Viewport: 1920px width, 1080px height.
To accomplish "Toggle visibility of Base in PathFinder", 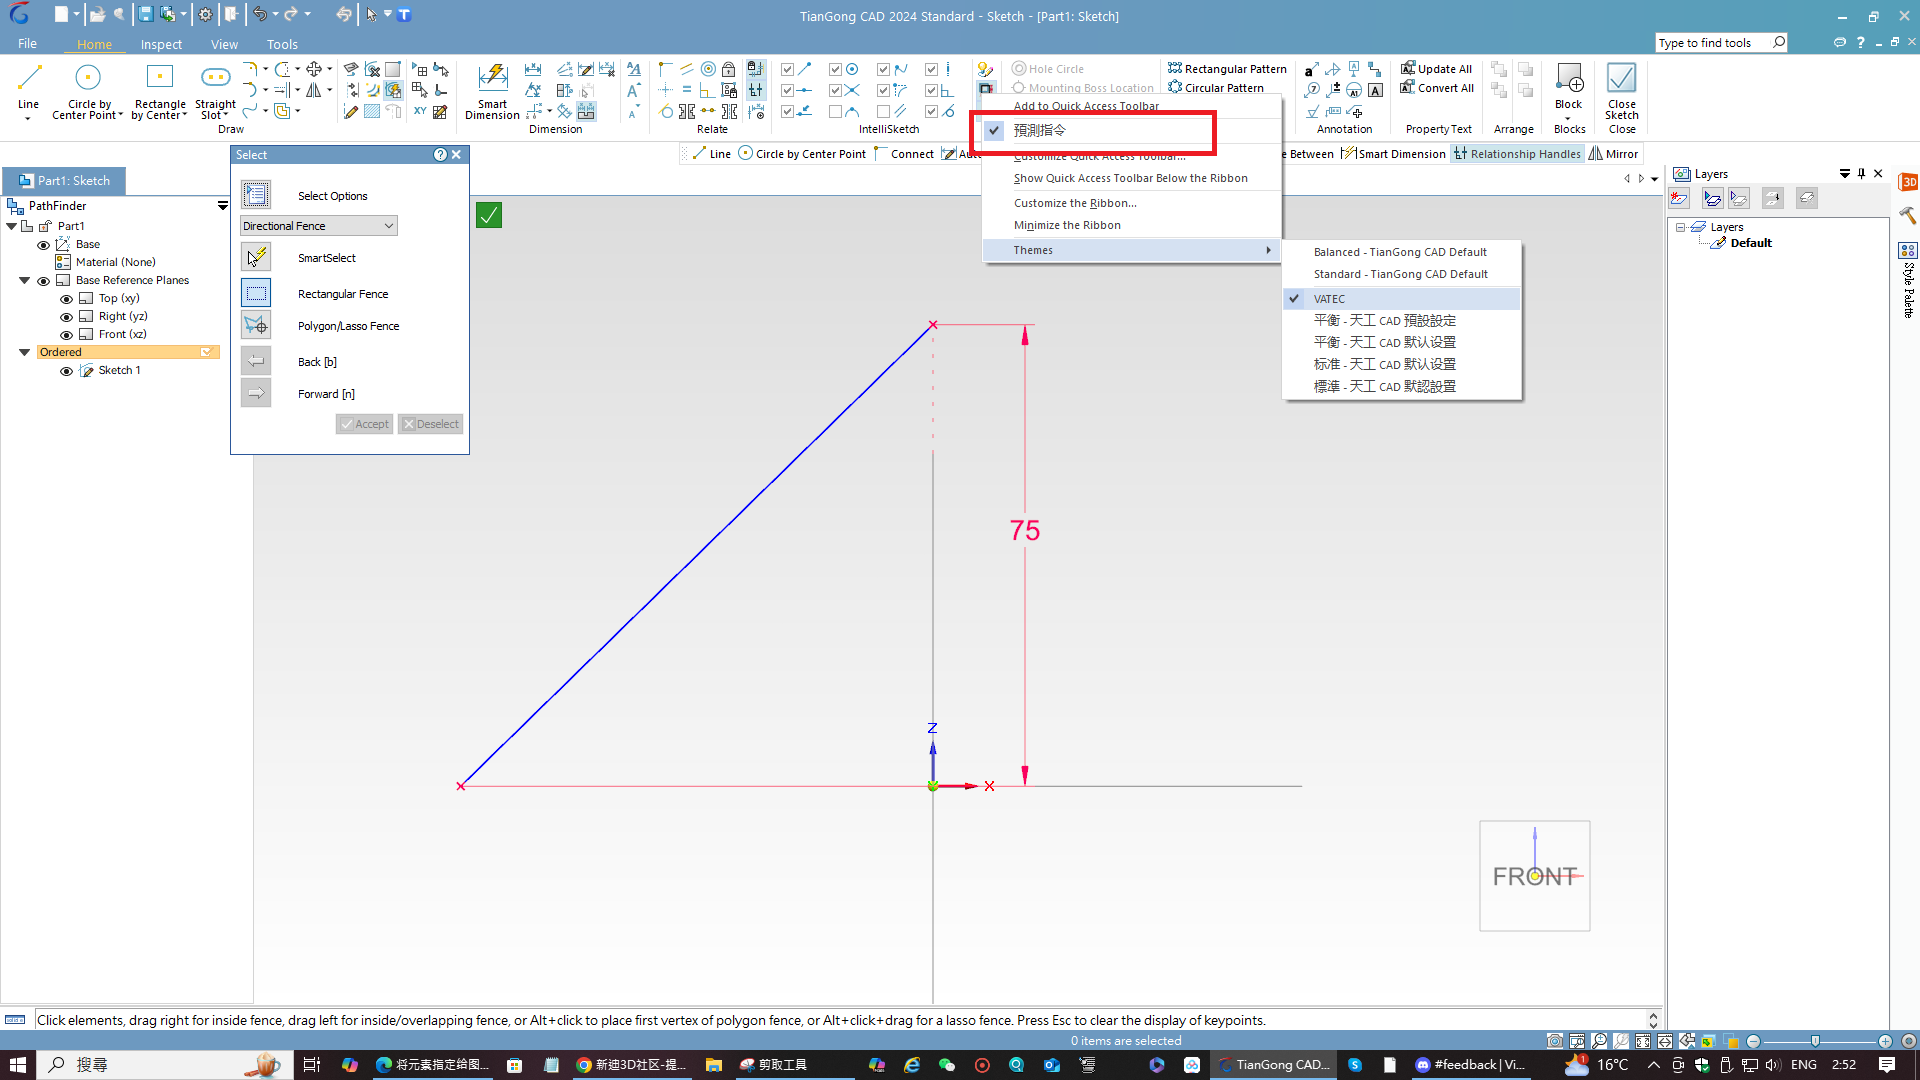I will click(43, 245).
